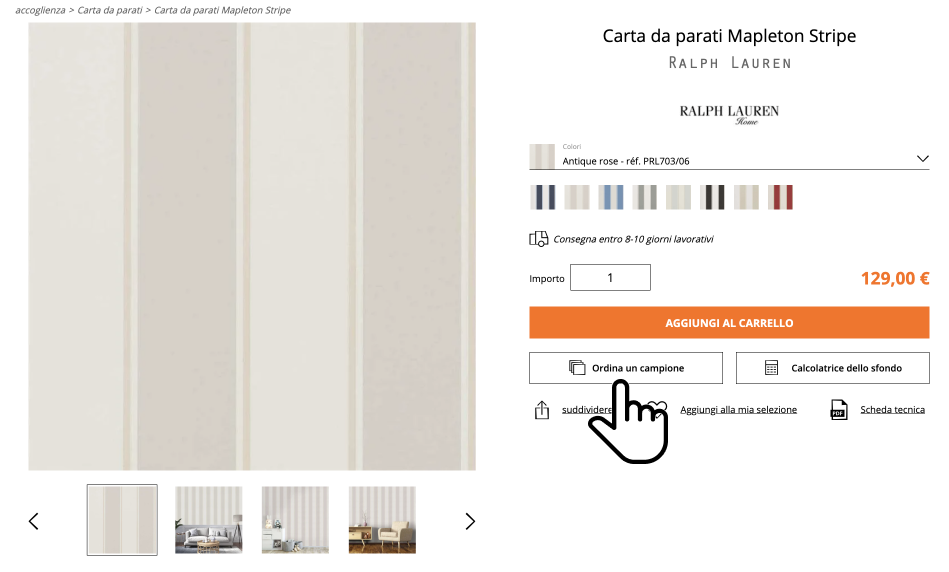Select the navy blue stripe swatch
The height and width of the screenshot is (572, 949).
[x=542, y=197]
